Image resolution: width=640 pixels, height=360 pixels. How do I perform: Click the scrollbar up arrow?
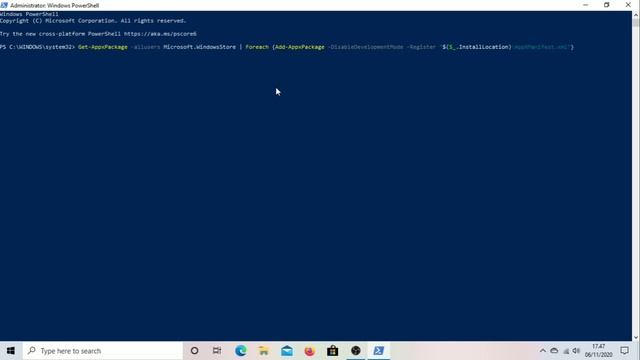tap(636, 15)
